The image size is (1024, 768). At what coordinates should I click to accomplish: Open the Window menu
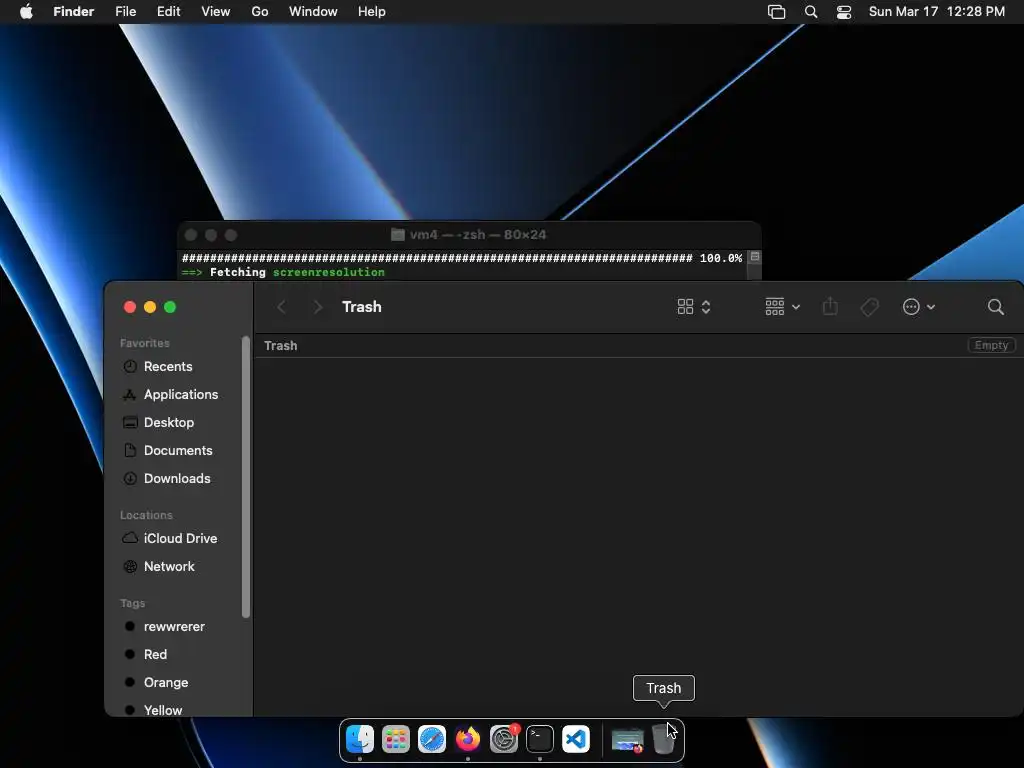coord(313,12)
